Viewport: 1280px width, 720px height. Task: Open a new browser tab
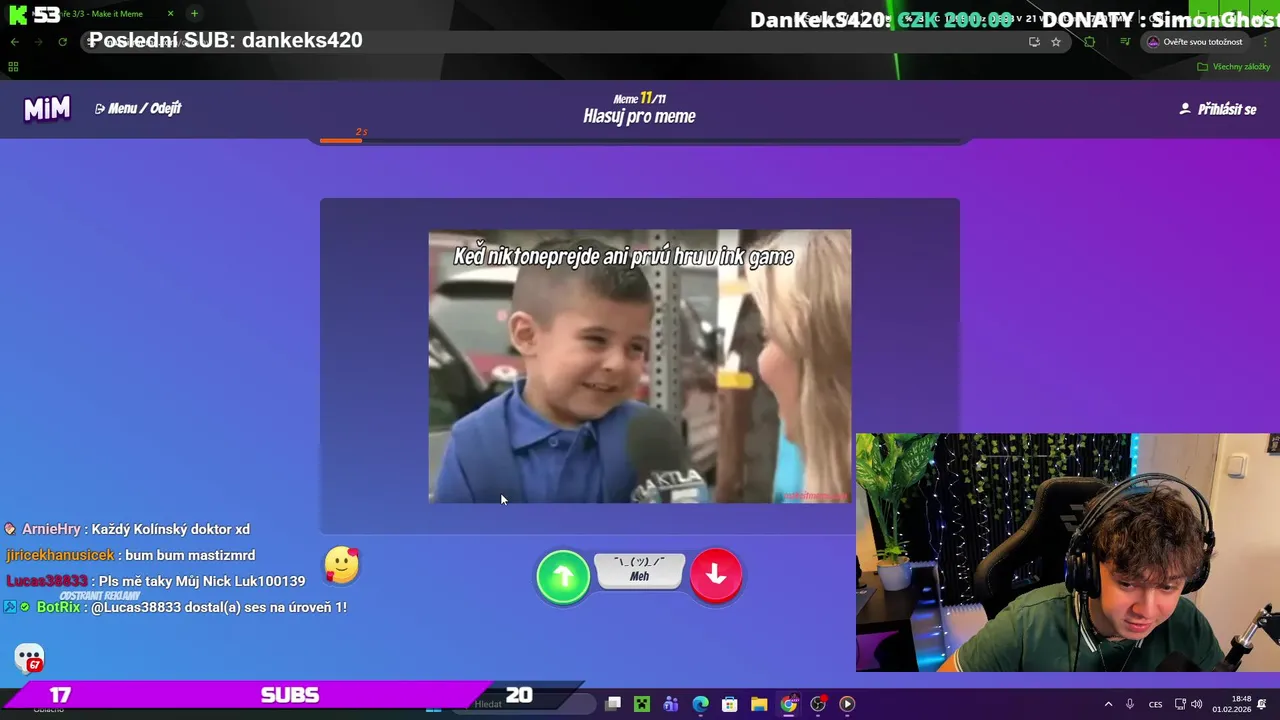point(194,14)
